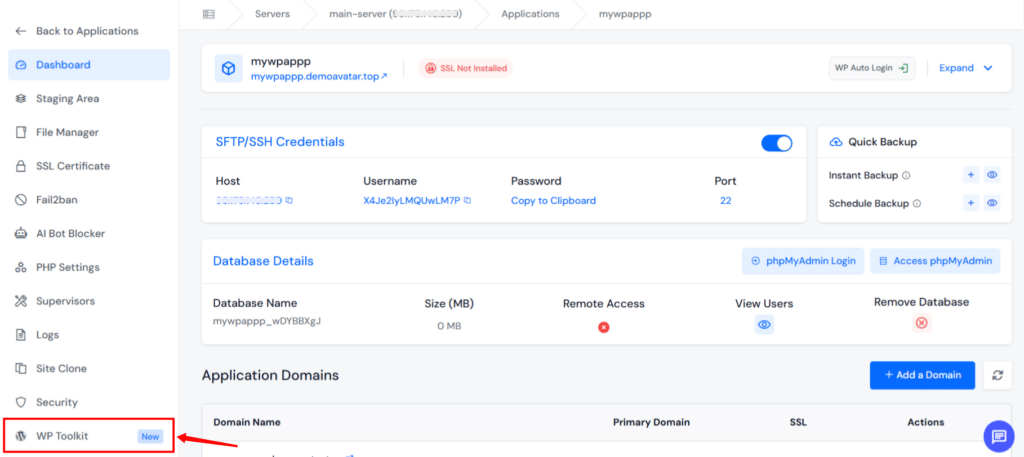Image resolution: width=1024 pixels, height=457 pixels.
Task: Open Fail2ban settings
Action: coord(57,200)
